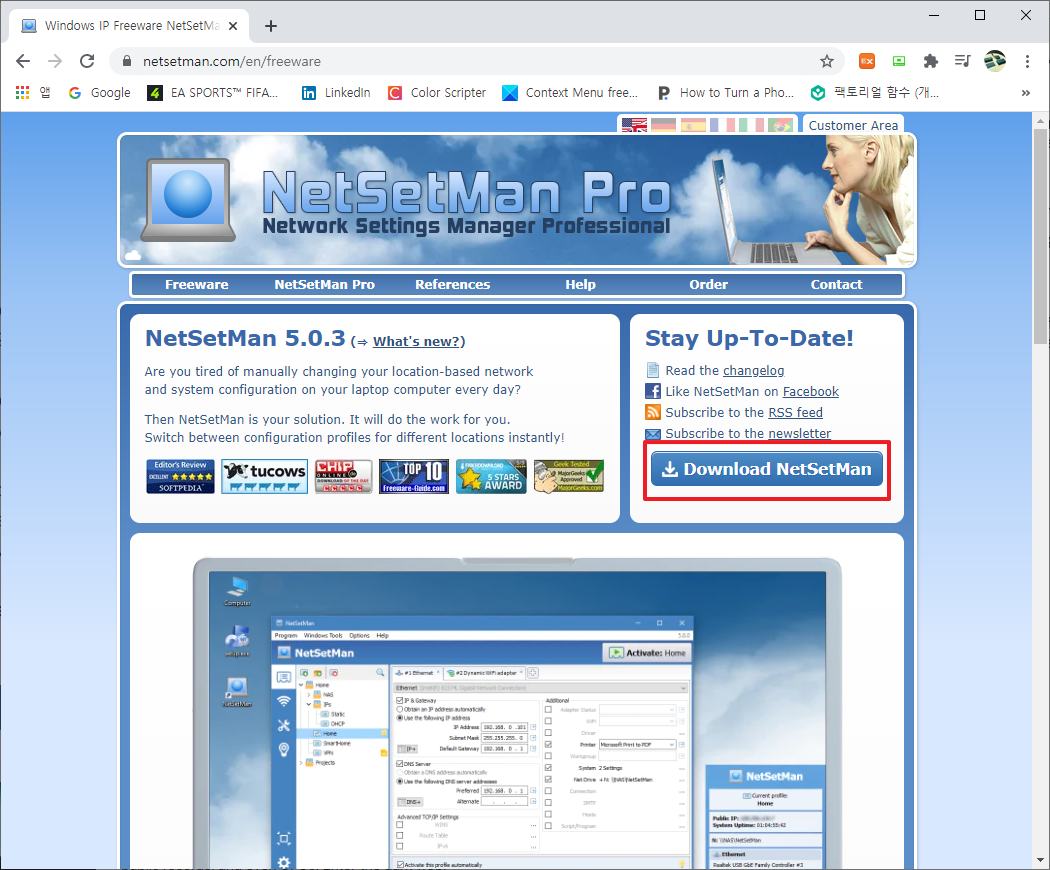Open a new browser tab
Image resolution: width=1050 pixels, height=870 pixels.
[271, 26]
